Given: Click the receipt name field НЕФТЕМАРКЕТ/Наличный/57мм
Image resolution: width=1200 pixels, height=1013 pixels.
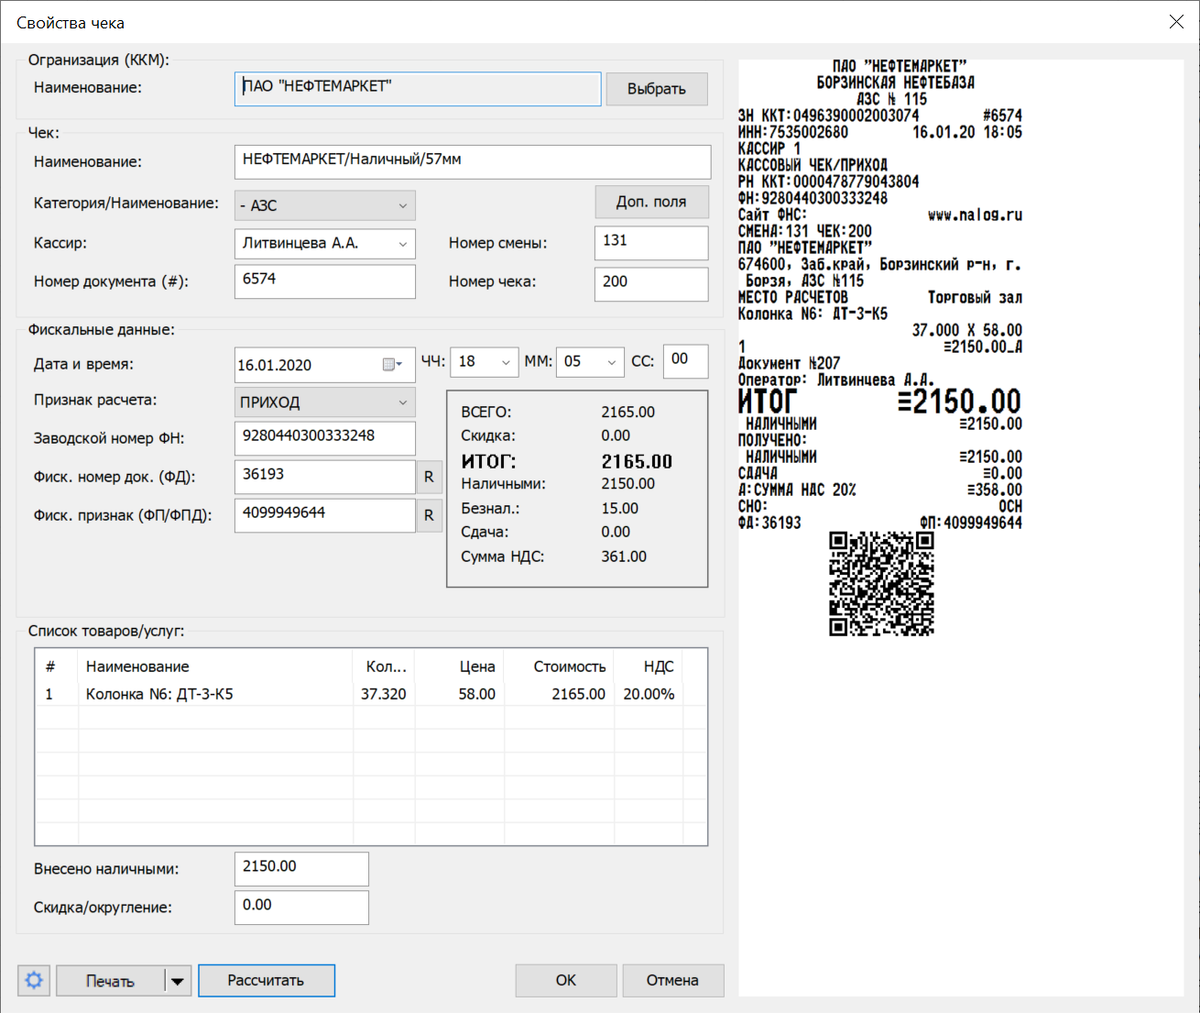Looking at the screenshot, I should [473, 161].
